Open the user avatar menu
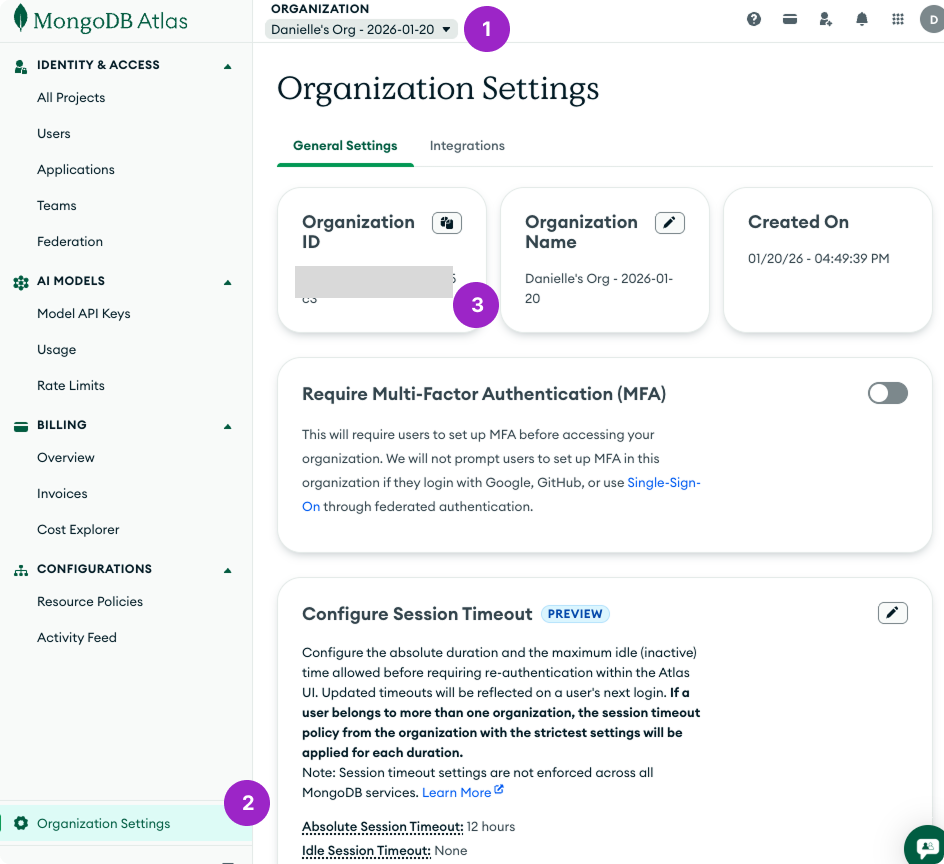Viewport: 944px width, 864px height. (x=932, y=19)
